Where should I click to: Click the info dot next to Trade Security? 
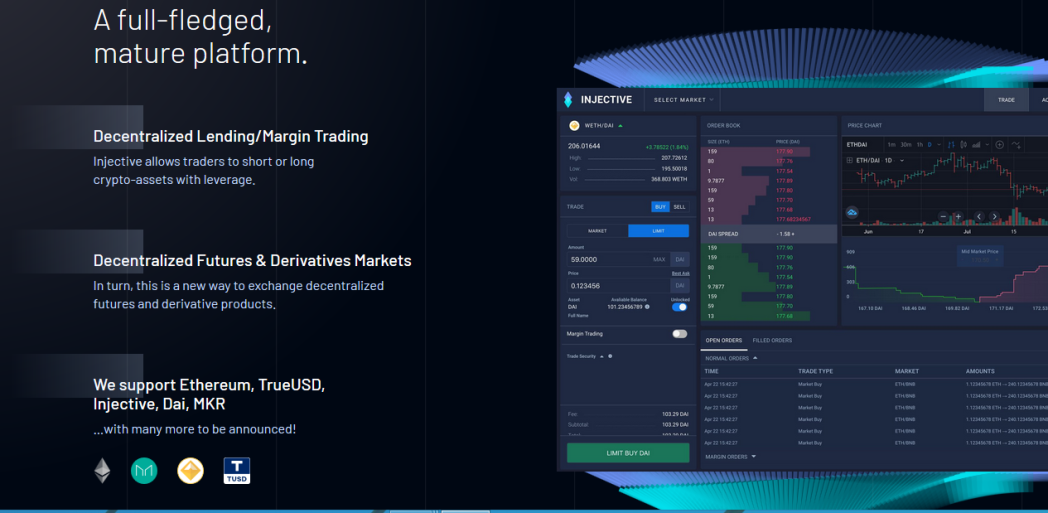click(610, 356)
